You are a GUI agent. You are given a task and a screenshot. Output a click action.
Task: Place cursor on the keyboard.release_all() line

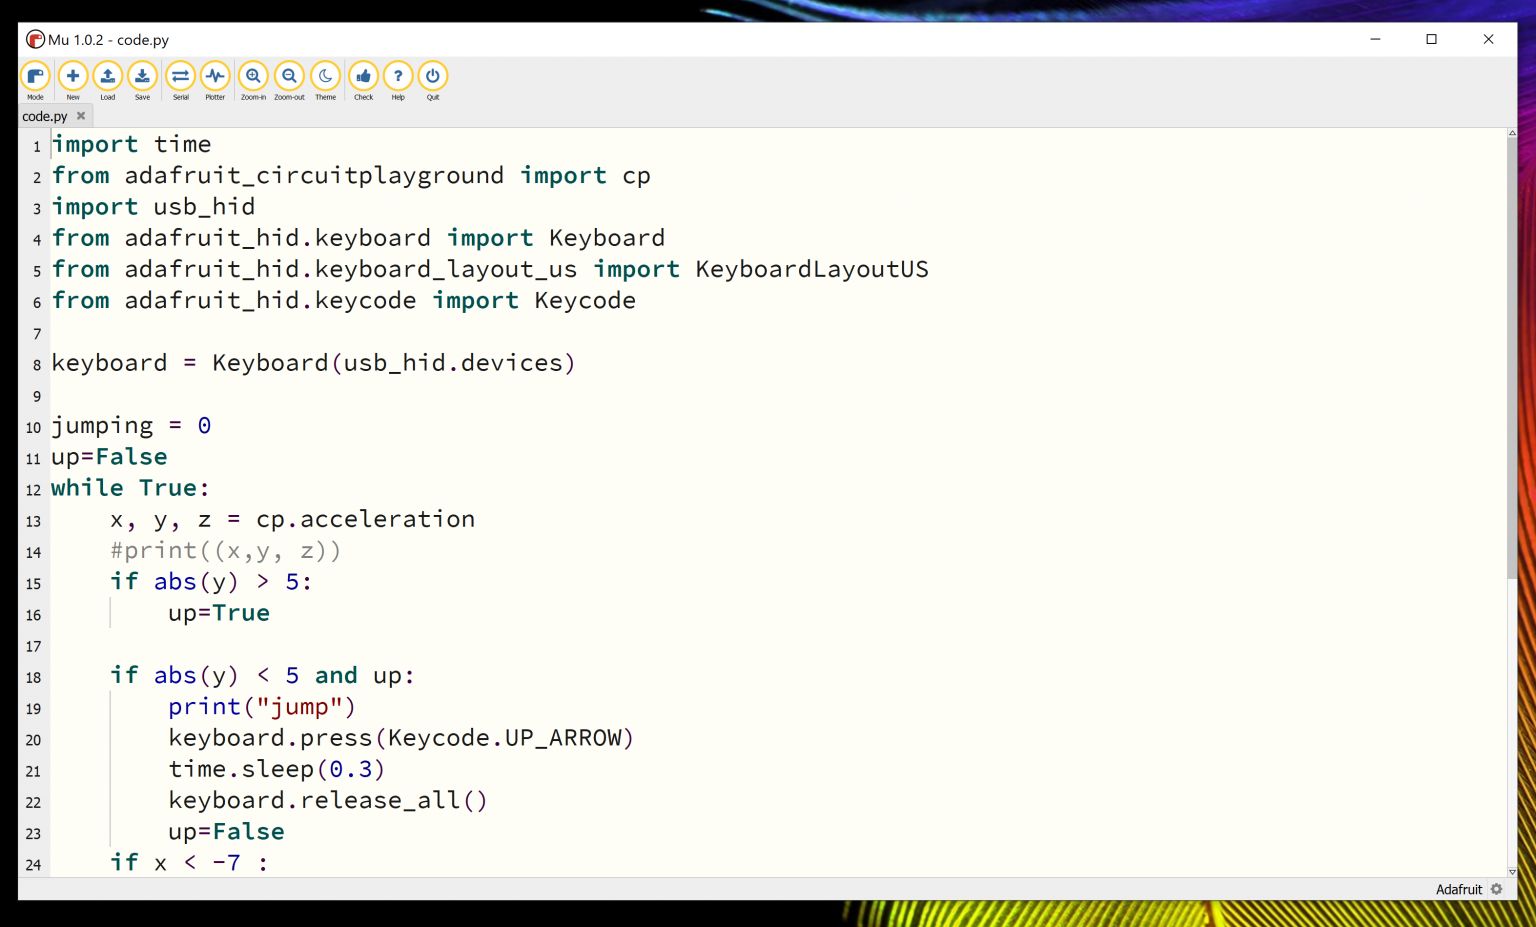point(327,800)
